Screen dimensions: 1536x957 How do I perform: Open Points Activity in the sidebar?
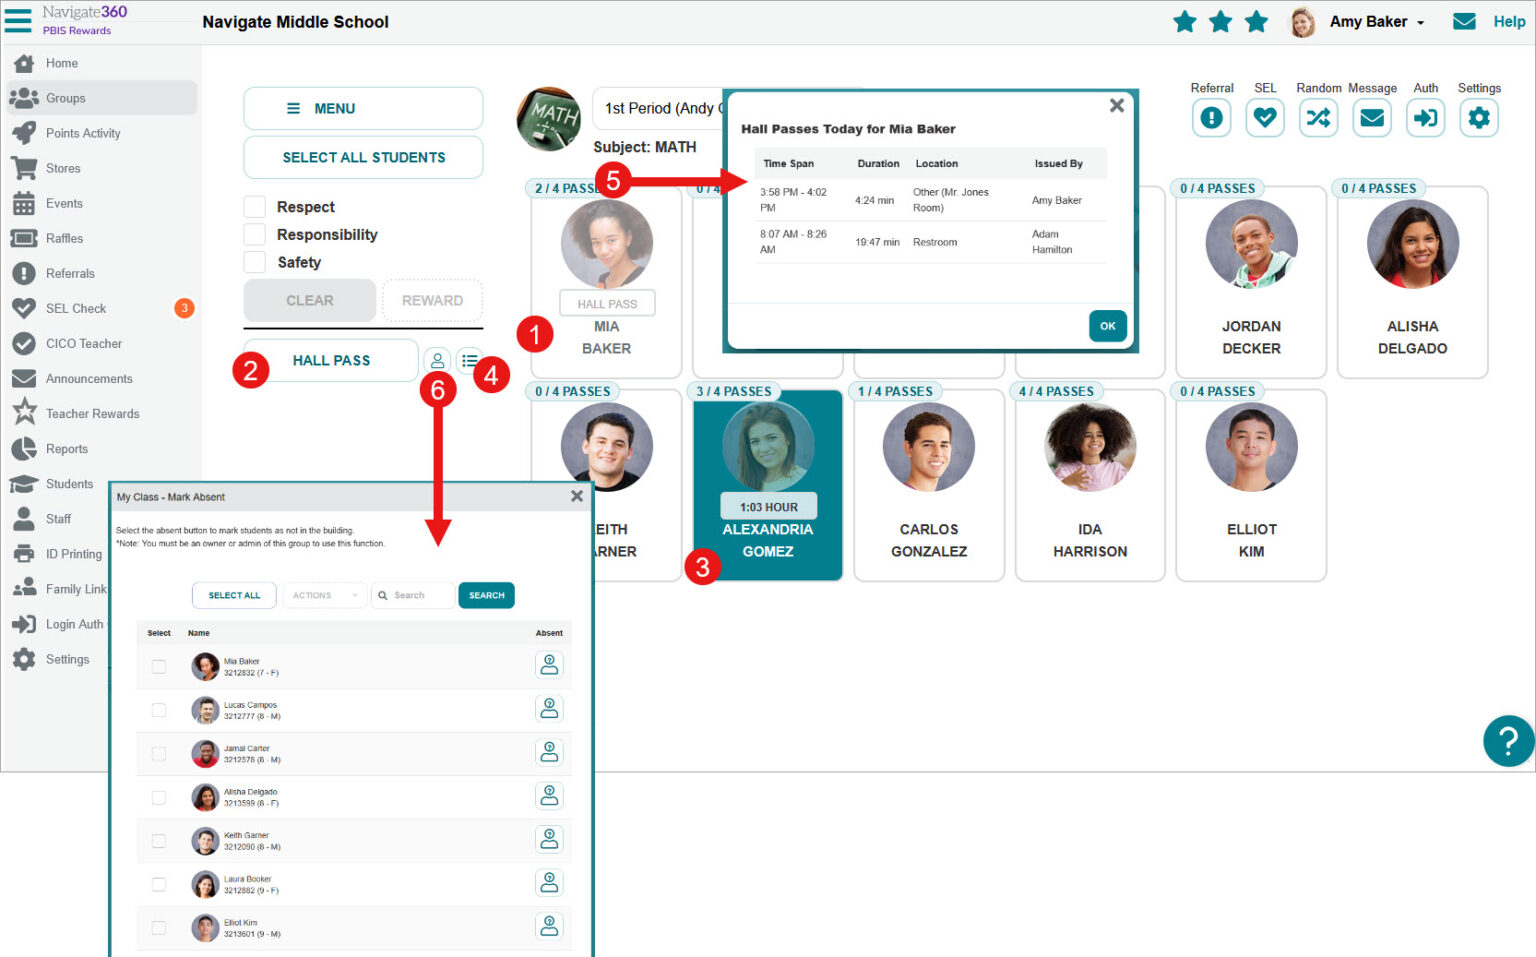click(x=80, y=133)
